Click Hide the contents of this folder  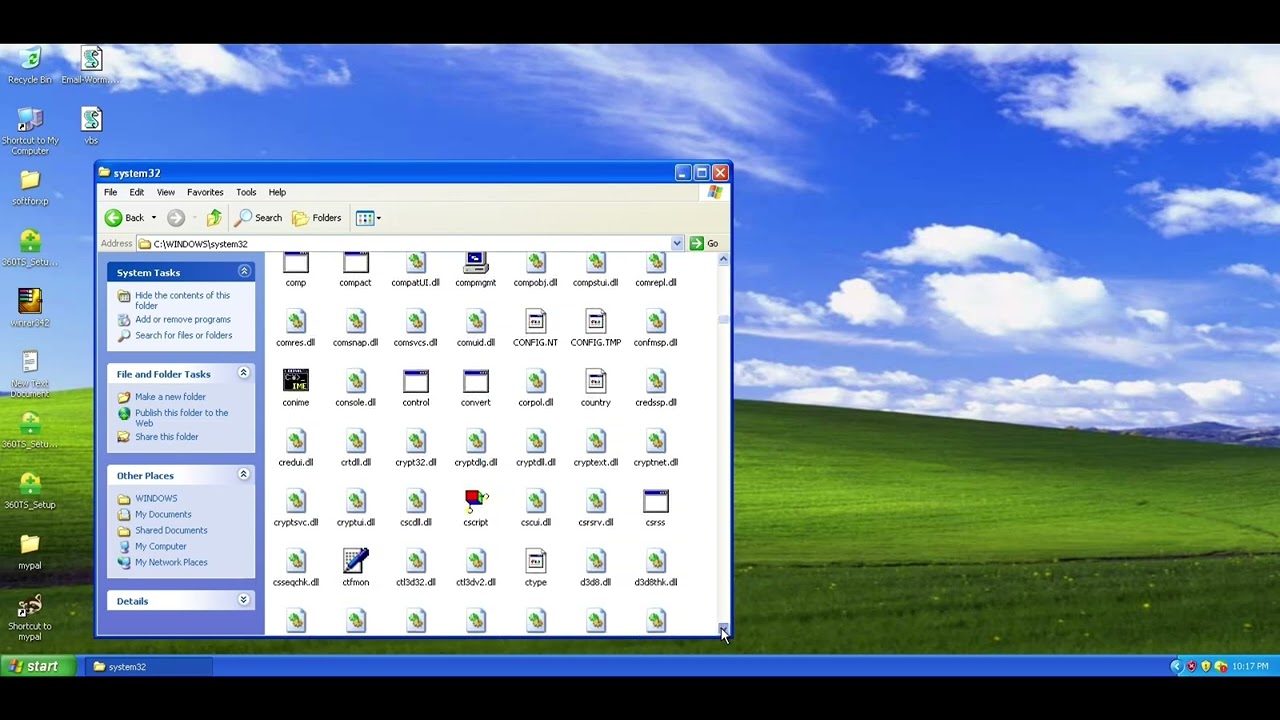[x=182, y=301]
